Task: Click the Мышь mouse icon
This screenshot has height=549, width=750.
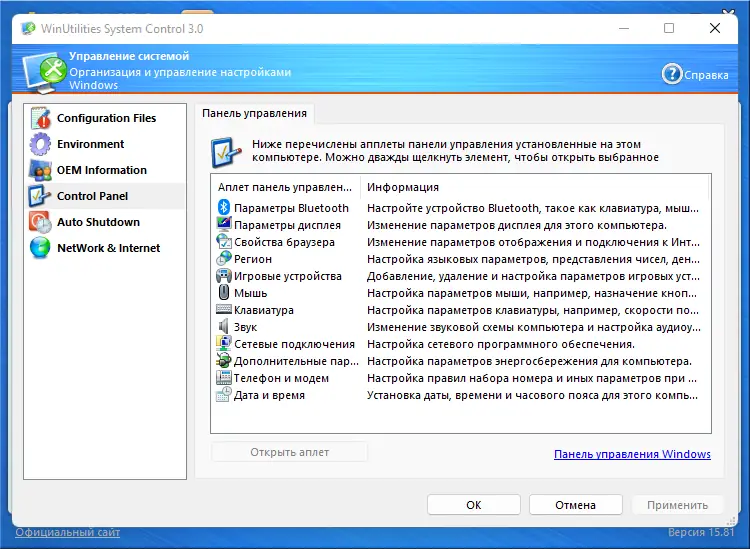Action: (224, 293)
